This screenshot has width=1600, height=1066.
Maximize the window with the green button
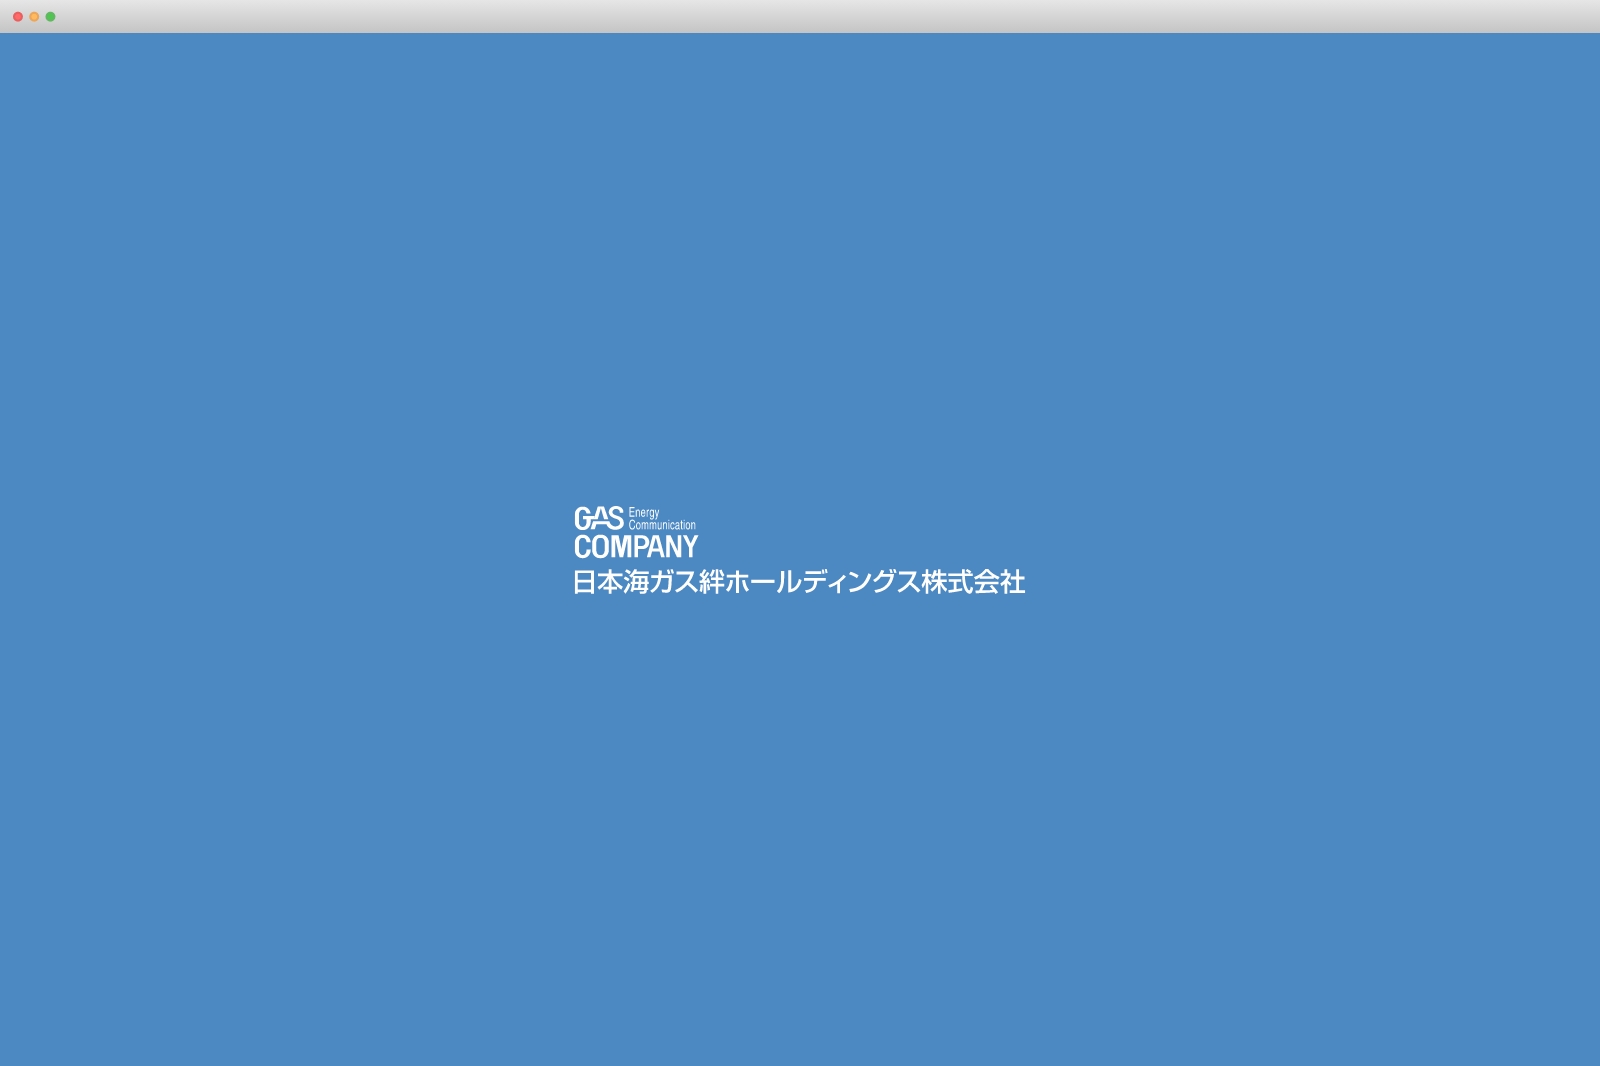pos(50,17)
